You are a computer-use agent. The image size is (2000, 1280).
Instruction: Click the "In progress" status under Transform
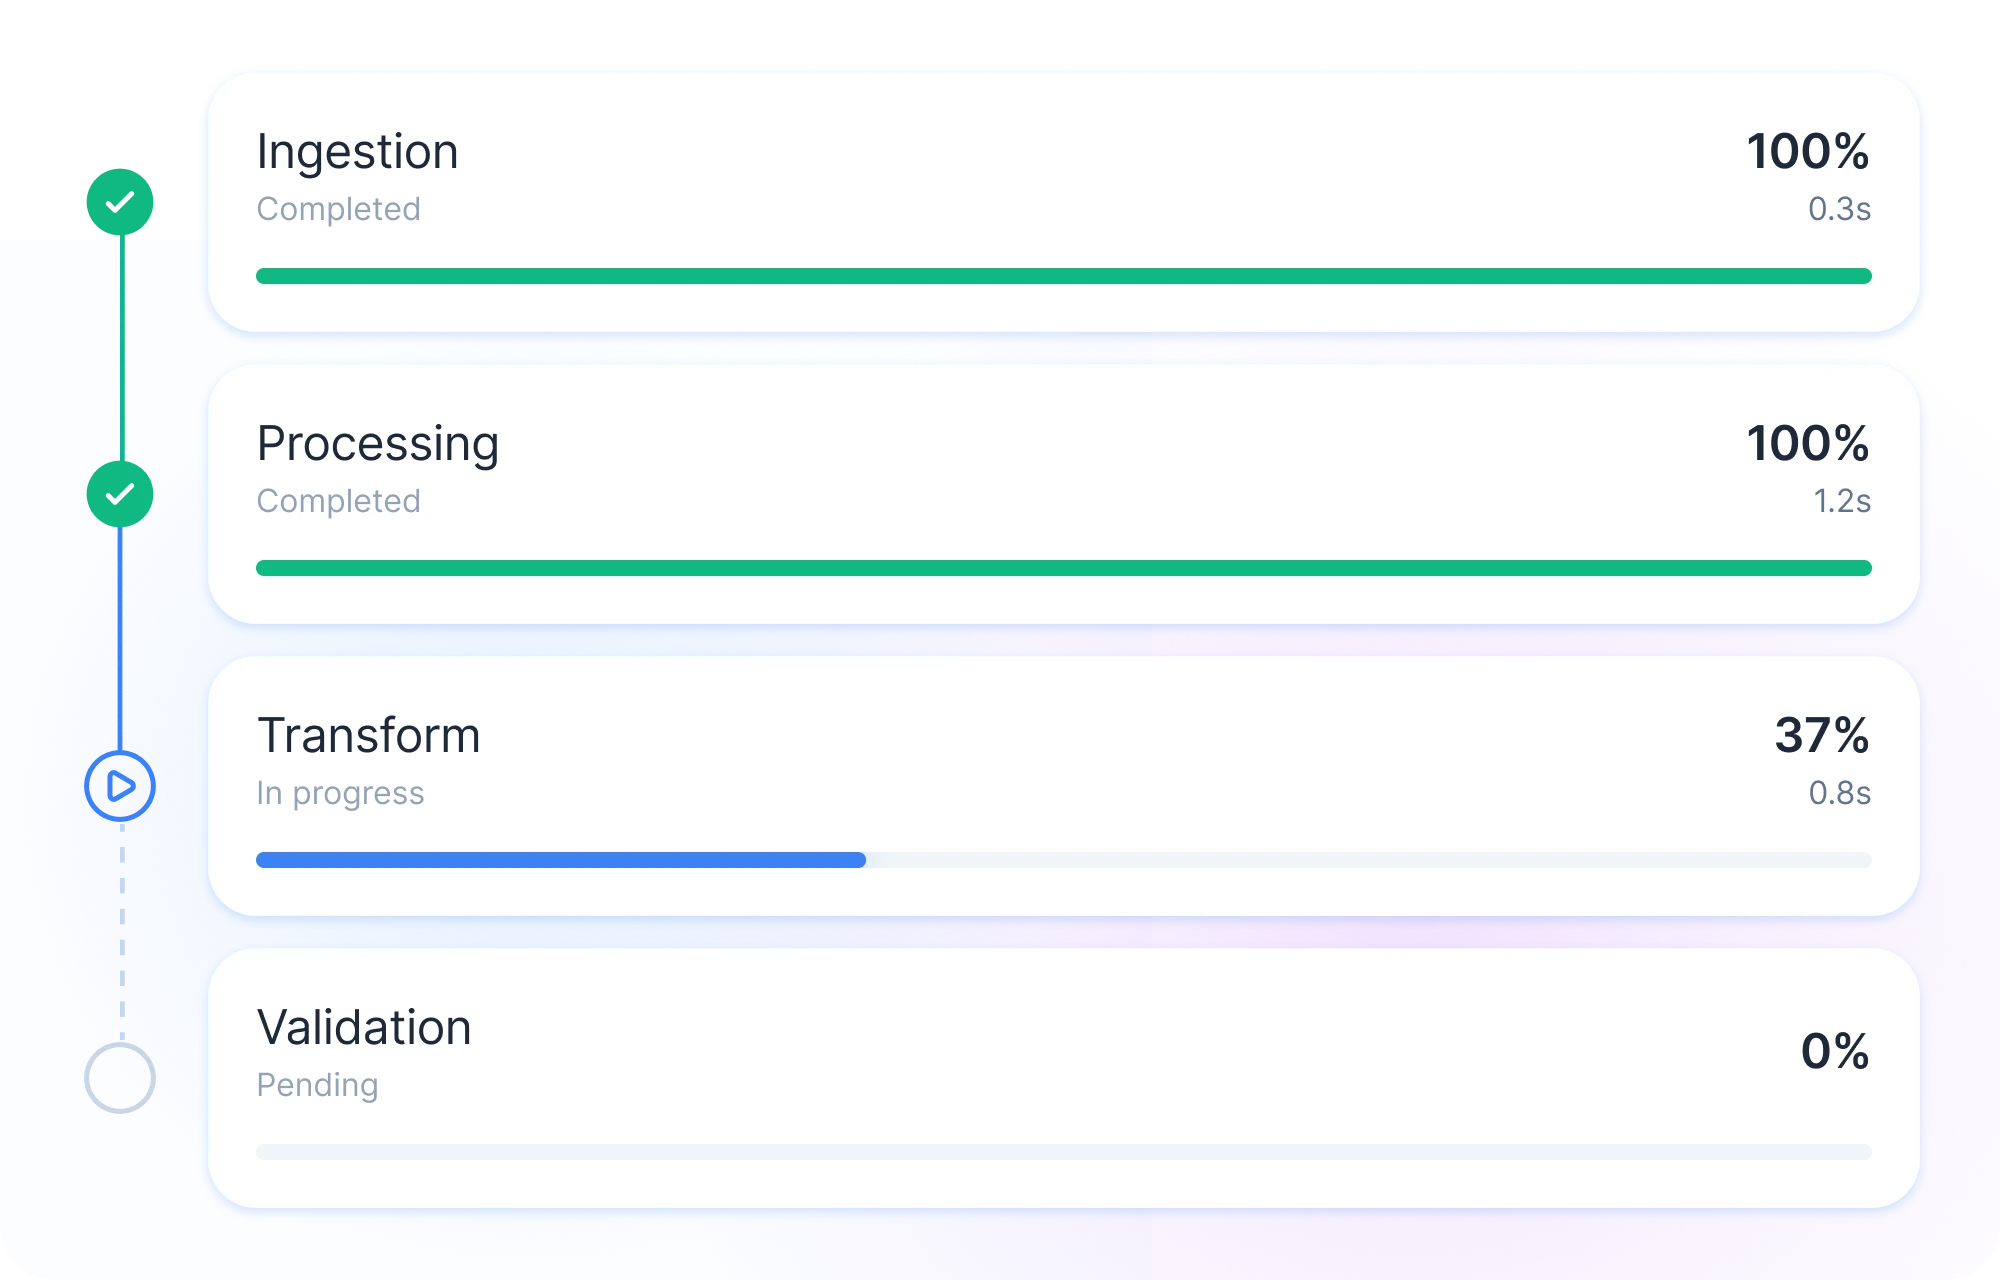[340, 793]
